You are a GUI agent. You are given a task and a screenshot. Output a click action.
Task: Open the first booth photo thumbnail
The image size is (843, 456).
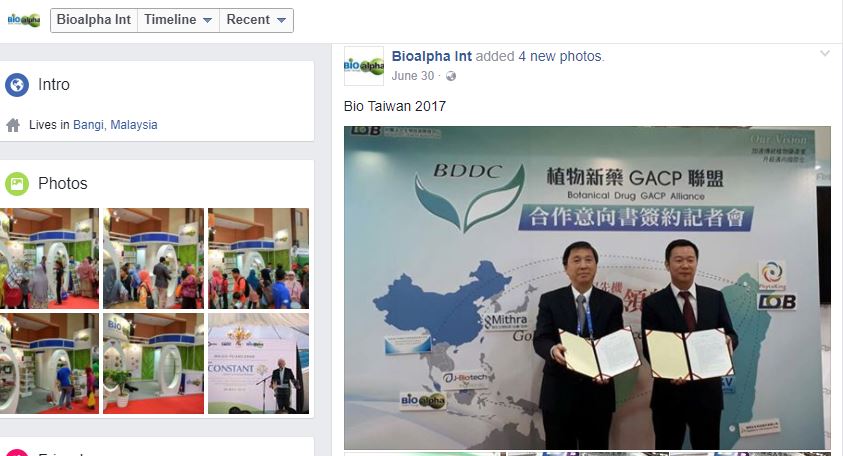(49, 258)
